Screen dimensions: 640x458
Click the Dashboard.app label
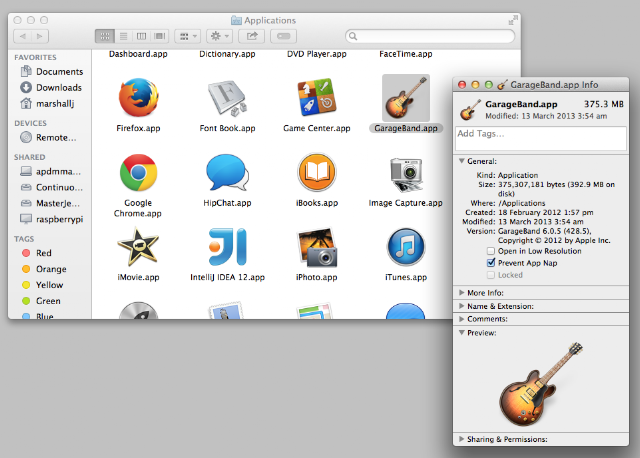(x=138, y=54)
